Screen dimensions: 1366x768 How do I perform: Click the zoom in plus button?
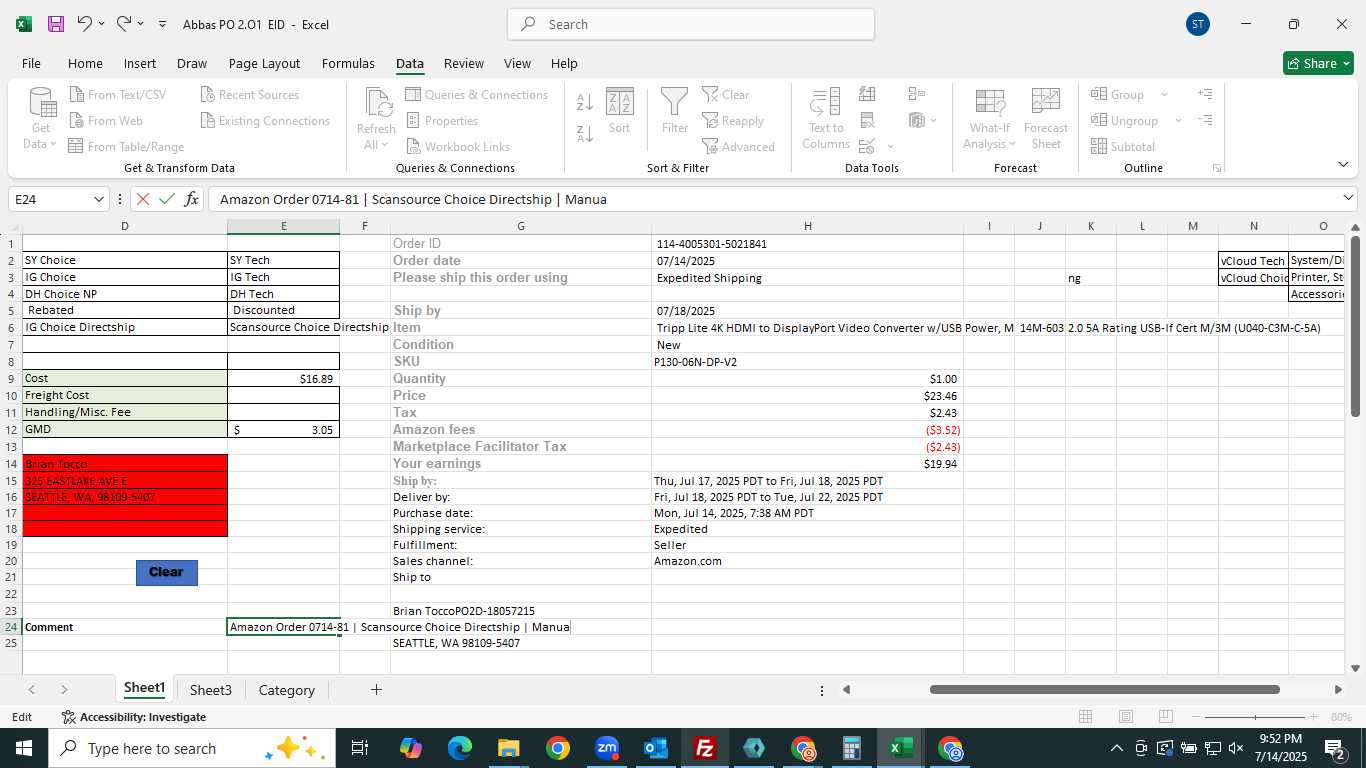coord(1313,717)
